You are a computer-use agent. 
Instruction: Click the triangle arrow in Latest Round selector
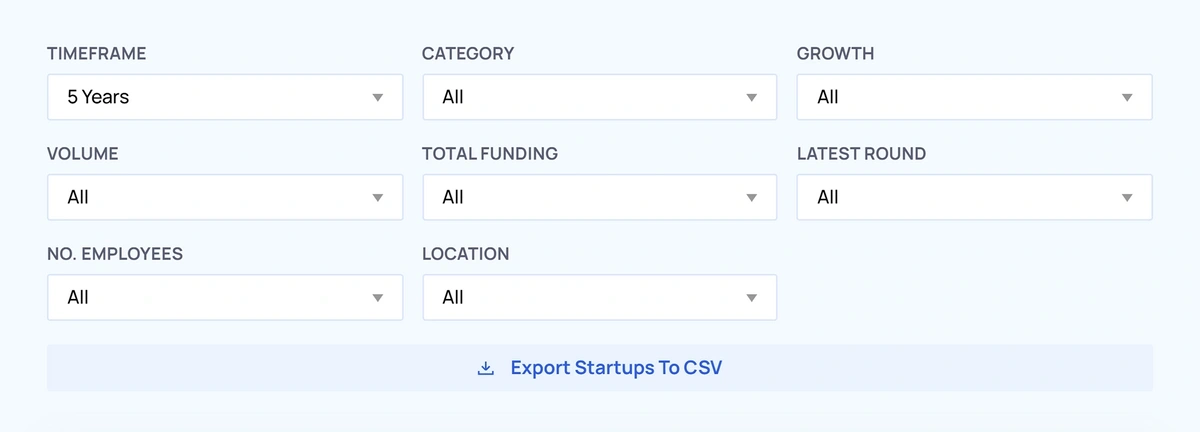coord(1127,198)
